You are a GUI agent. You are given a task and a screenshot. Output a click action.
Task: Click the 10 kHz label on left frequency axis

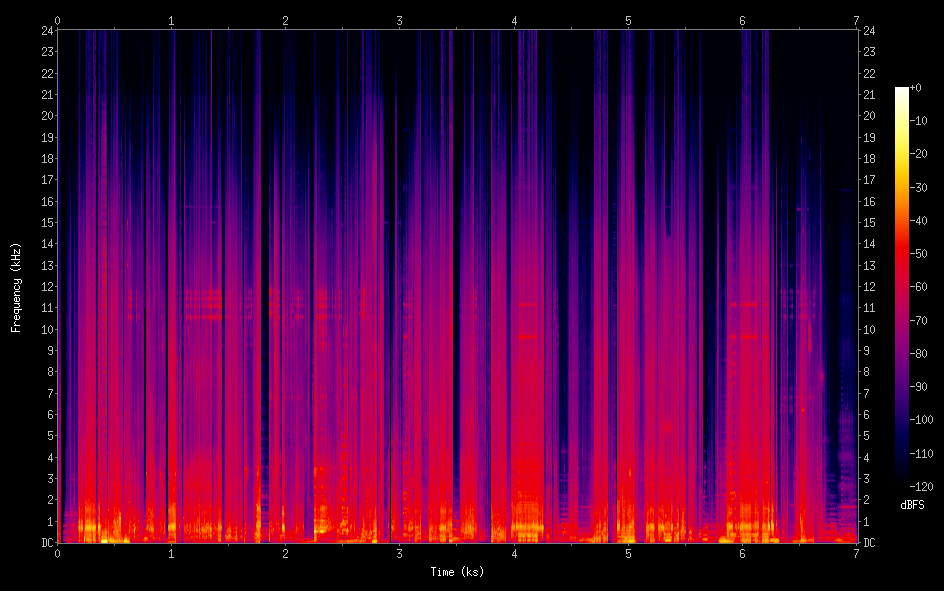point(45,330)
